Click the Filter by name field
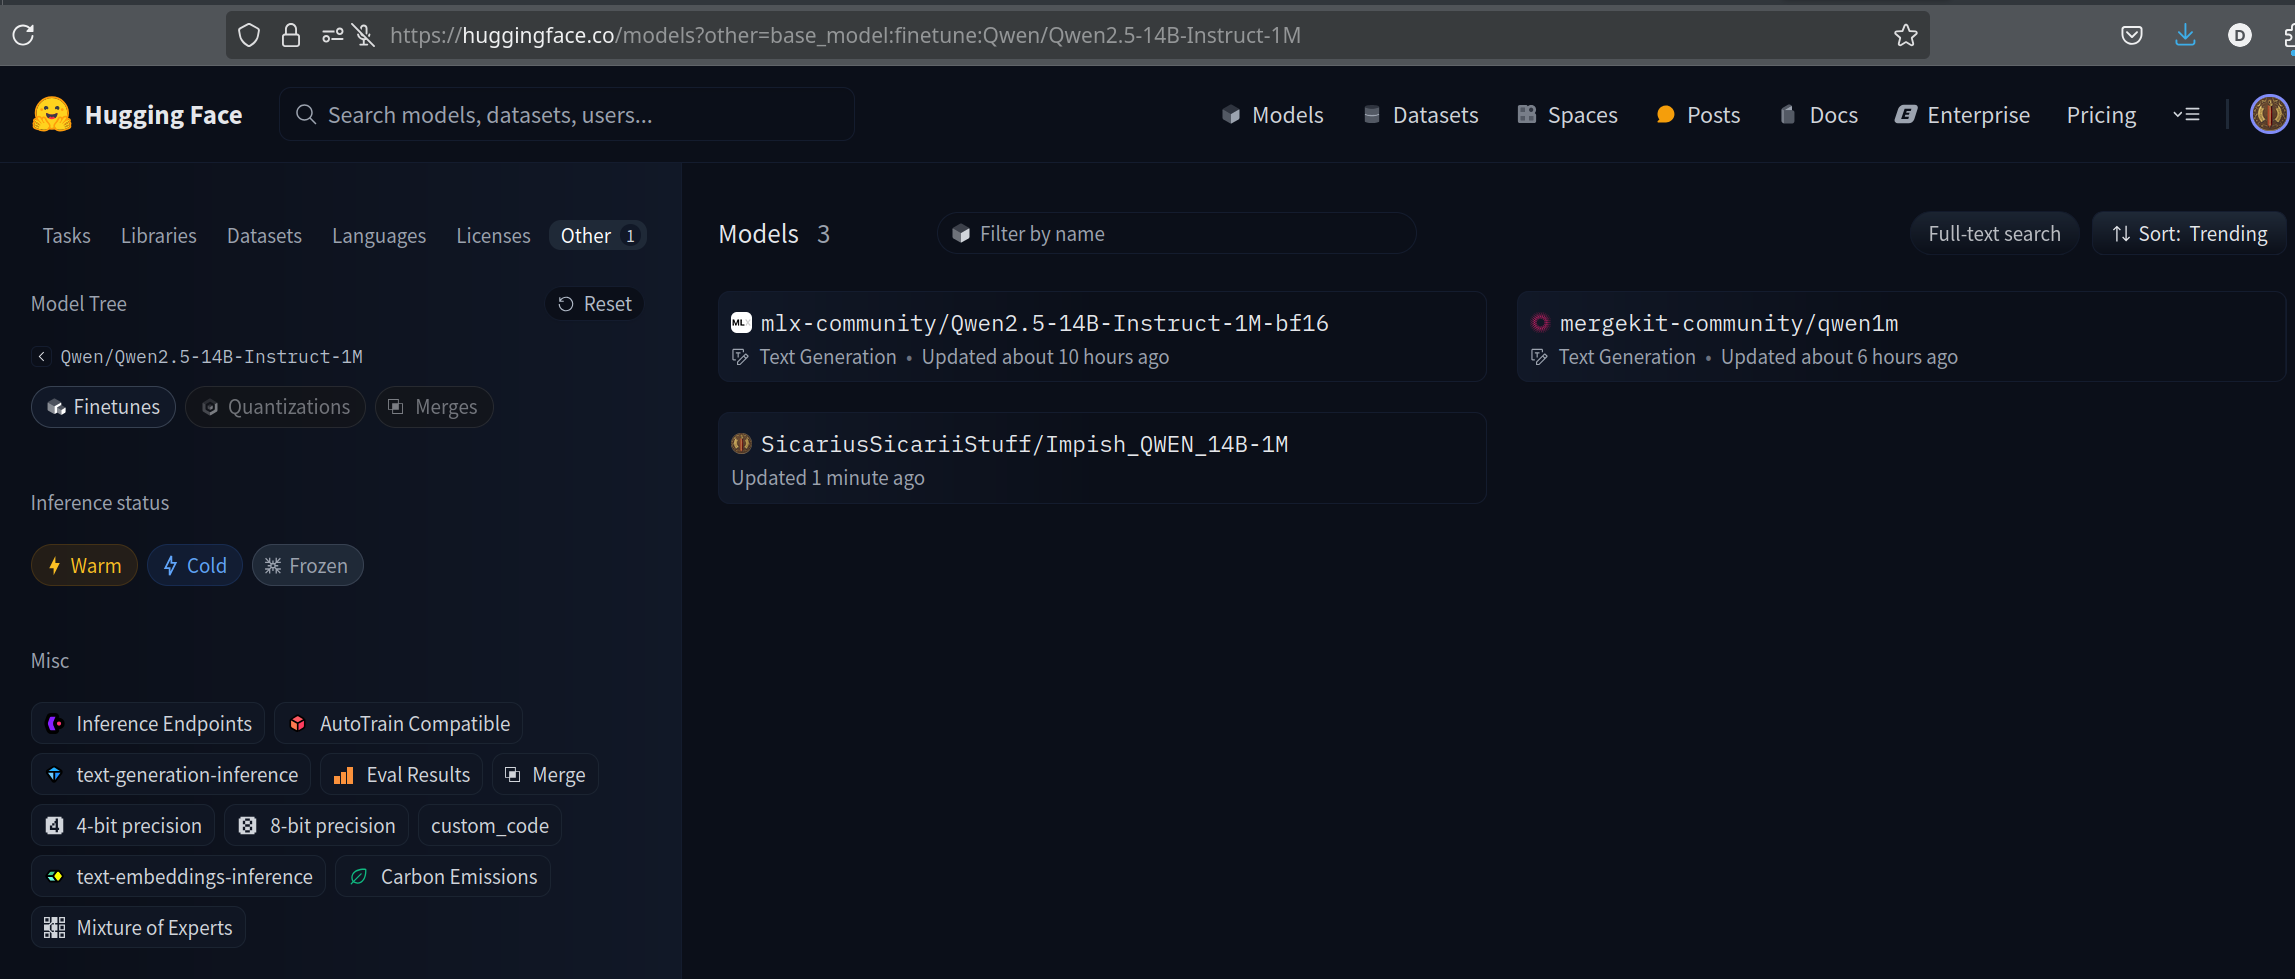 pyautogui.click(x=1176, y=234)
